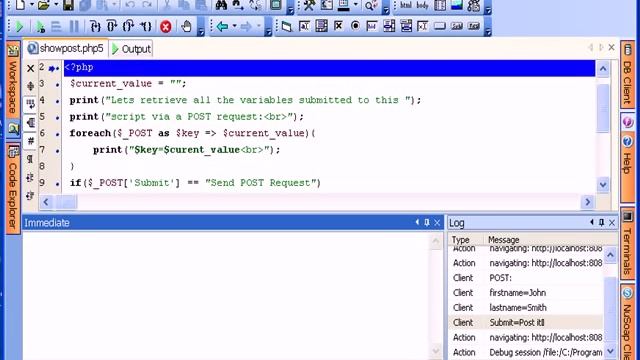
Task: Click editor vertical scrollbar down arrow
Action: [x=603, y=185]
